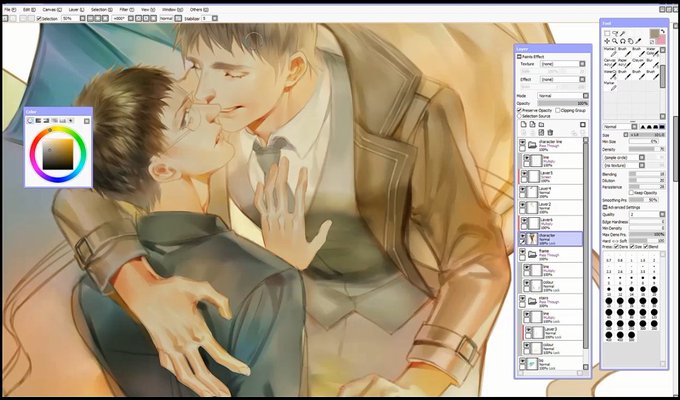Toggle Selection checkbox in top toolbar
680x400 pixels.
pyautogui.click(x=39, y=19)
